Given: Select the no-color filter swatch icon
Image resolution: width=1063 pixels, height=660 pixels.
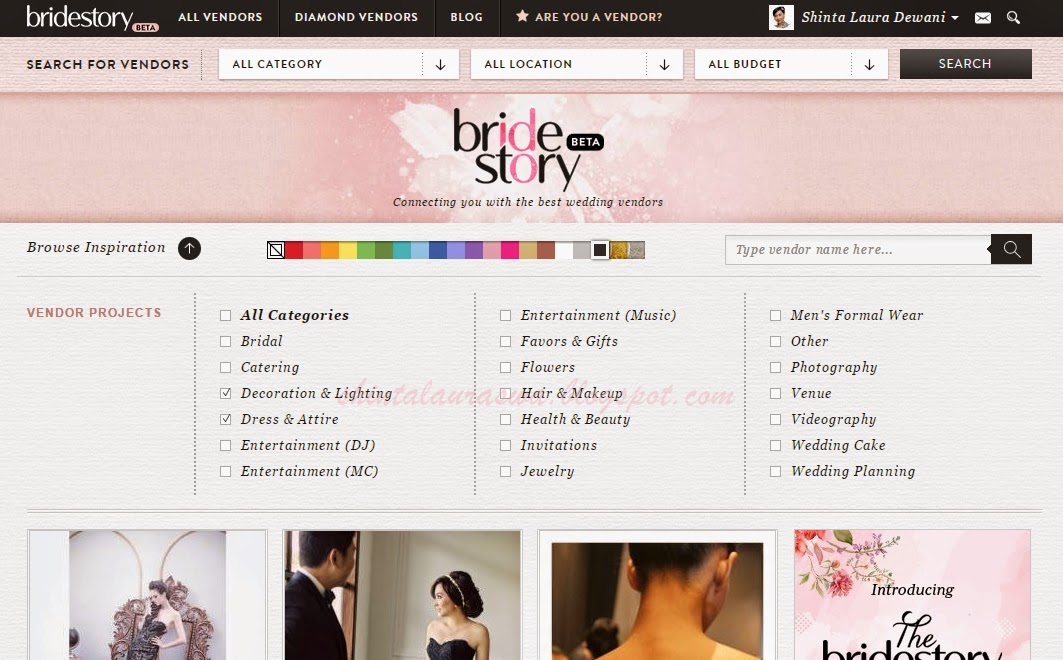Looking at the screenshot, I should tap(276, 250).
